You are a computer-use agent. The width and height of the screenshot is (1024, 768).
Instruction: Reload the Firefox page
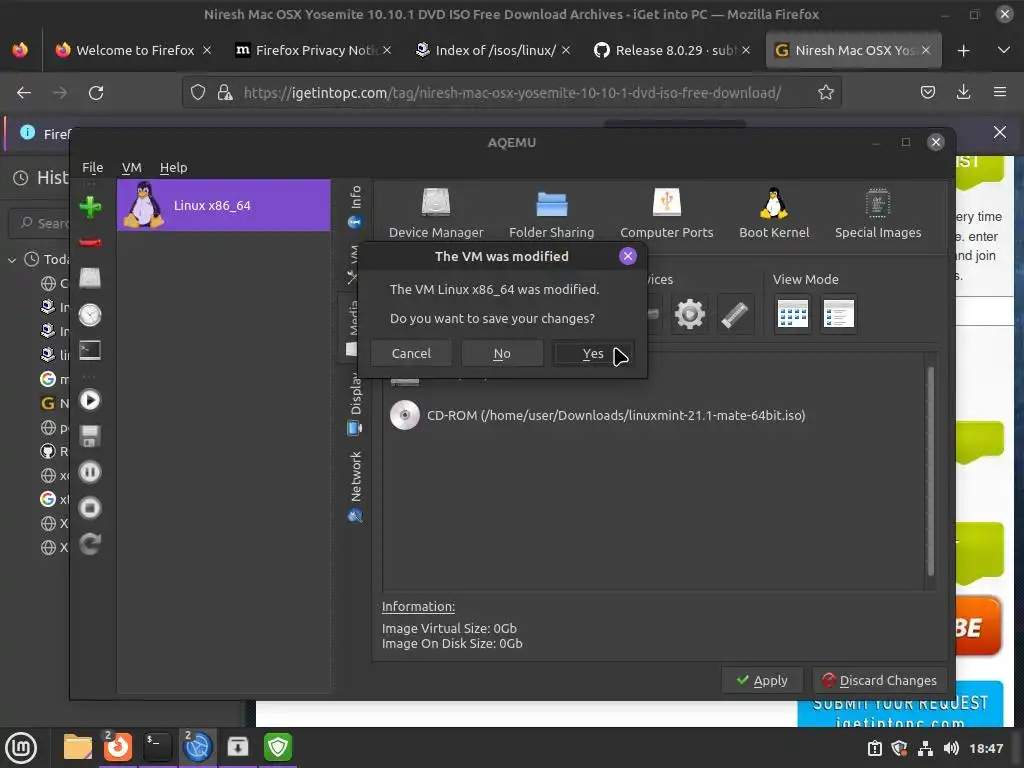[x=96, y=93]
